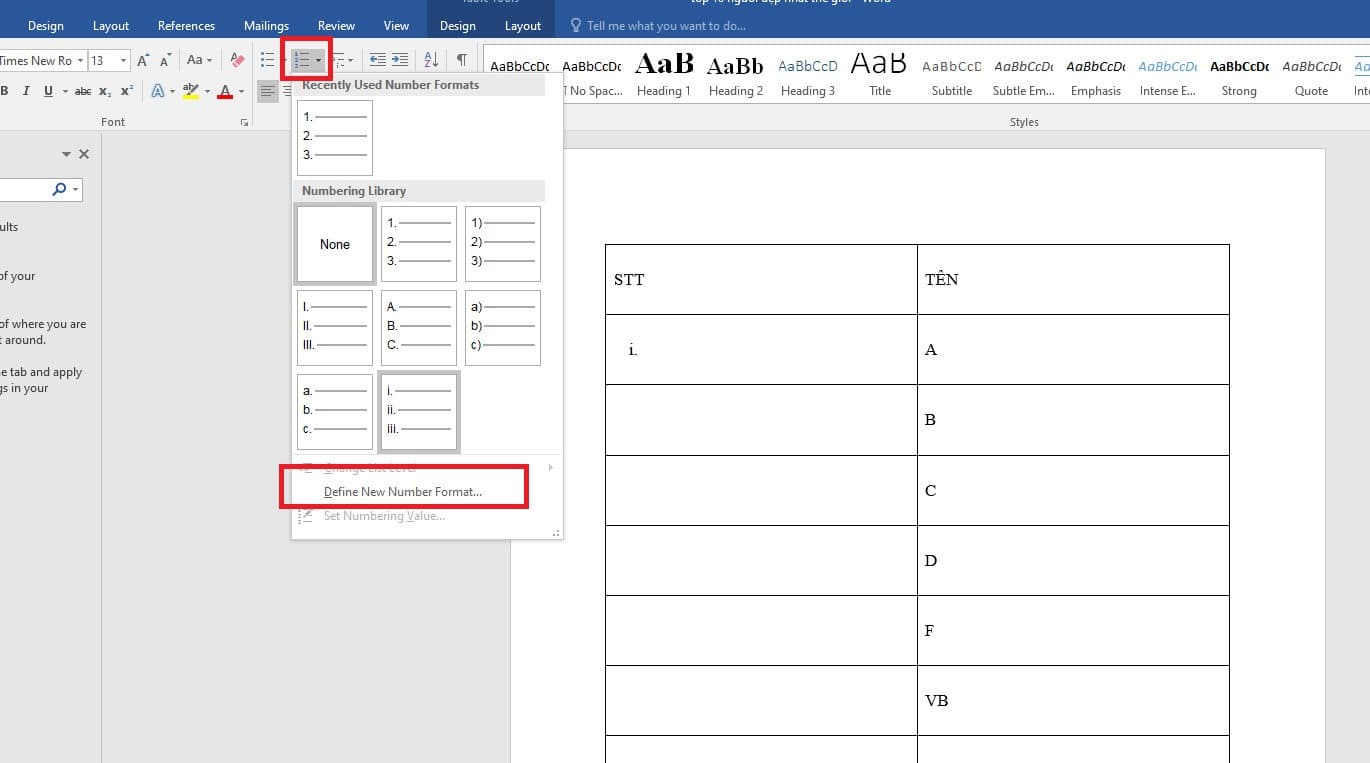This screenshot has width=1370, height=763.
Task: Open the font size 13 dropdown
Action: pos(124,60)
